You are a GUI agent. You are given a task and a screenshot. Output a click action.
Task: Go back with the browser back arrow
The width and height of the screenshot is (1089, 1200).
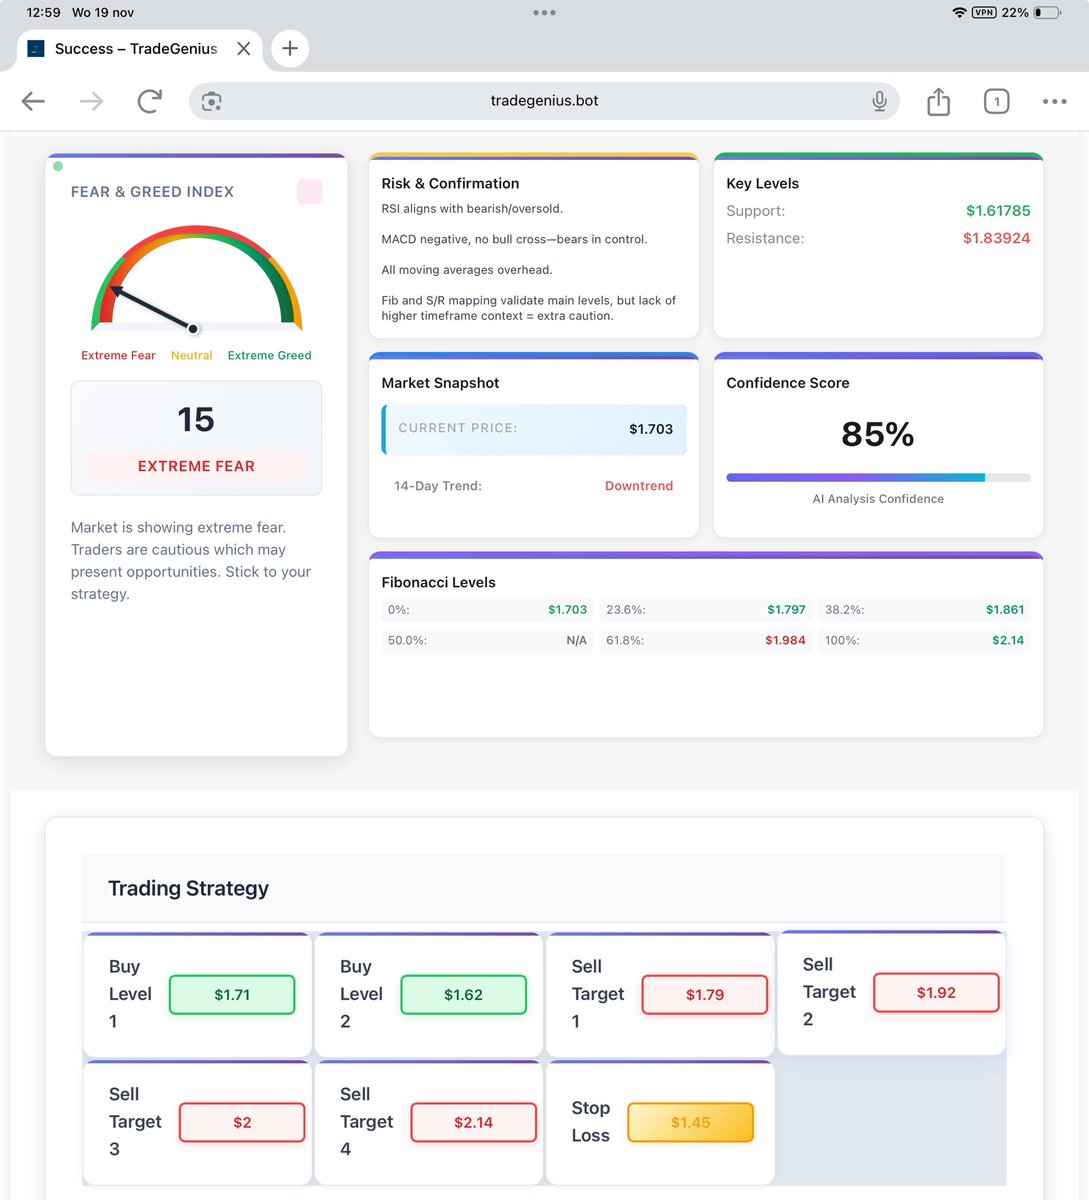tap(34, 101)
